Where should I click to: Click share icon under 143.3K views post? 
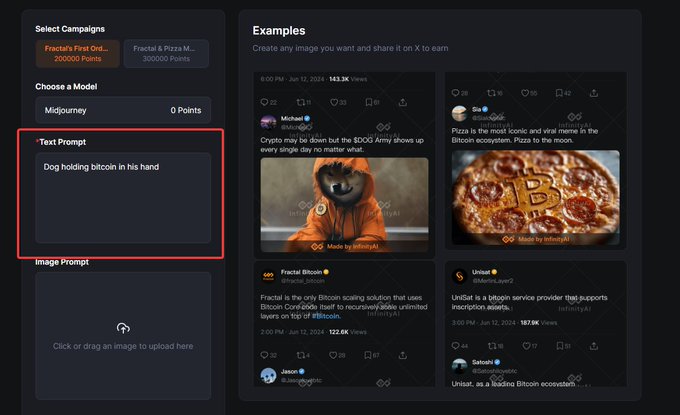point(403,102)
